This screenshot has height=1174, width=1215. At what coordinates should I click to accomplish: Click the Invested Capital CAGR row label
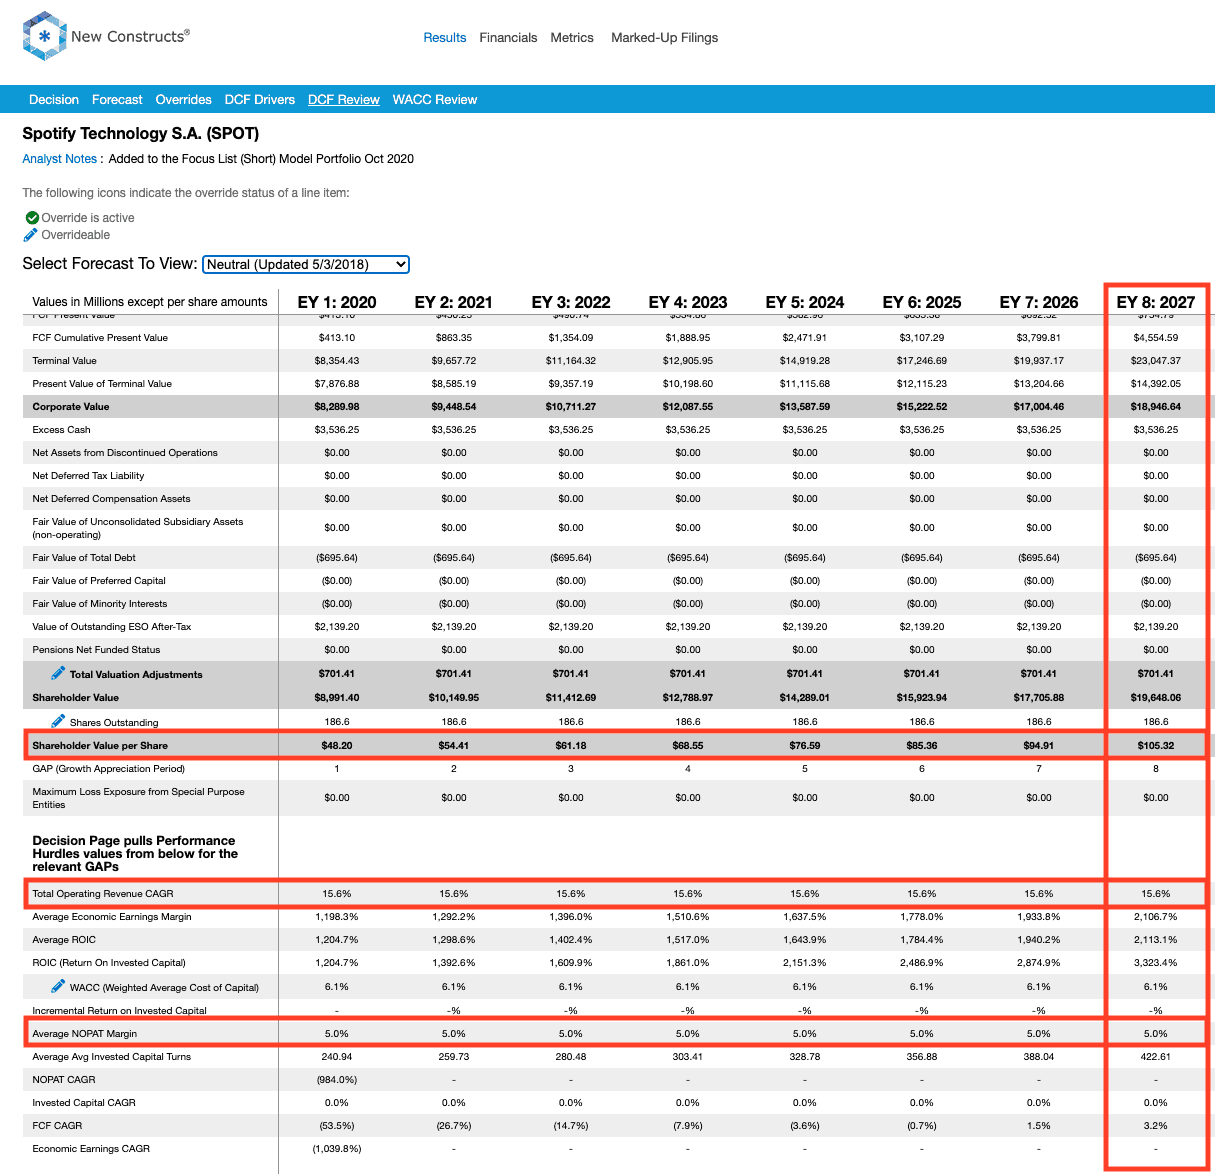(84, 1103)
